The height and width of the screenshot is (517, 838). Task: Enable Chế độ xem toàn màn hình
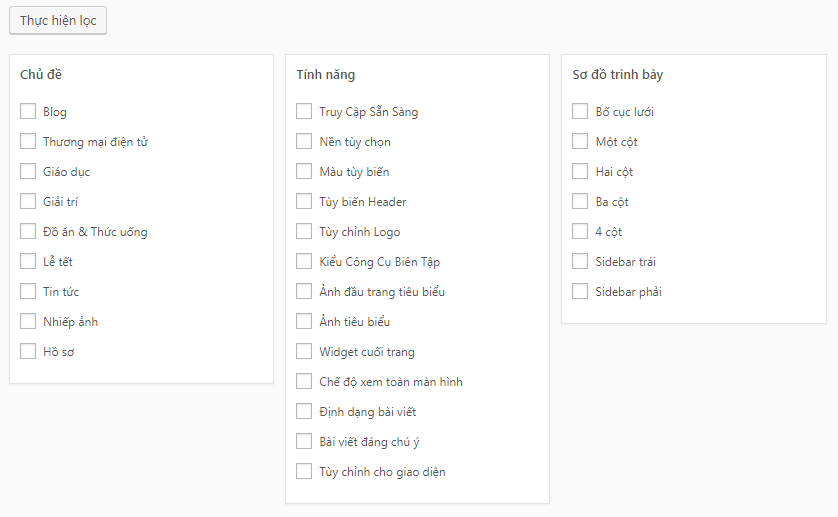(304, 382)
